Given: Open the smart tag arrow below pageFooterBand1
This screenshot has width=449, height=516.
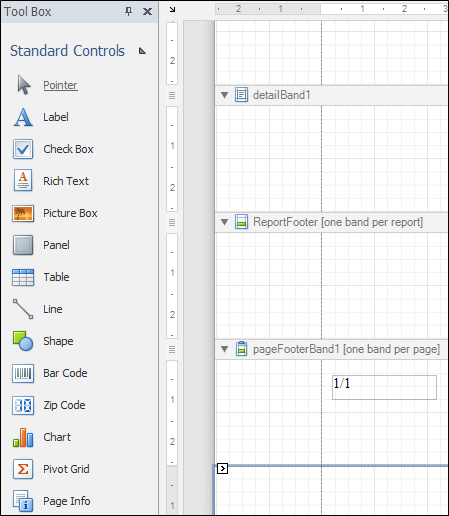Looking at the screenshot, I should click(222, 469).
